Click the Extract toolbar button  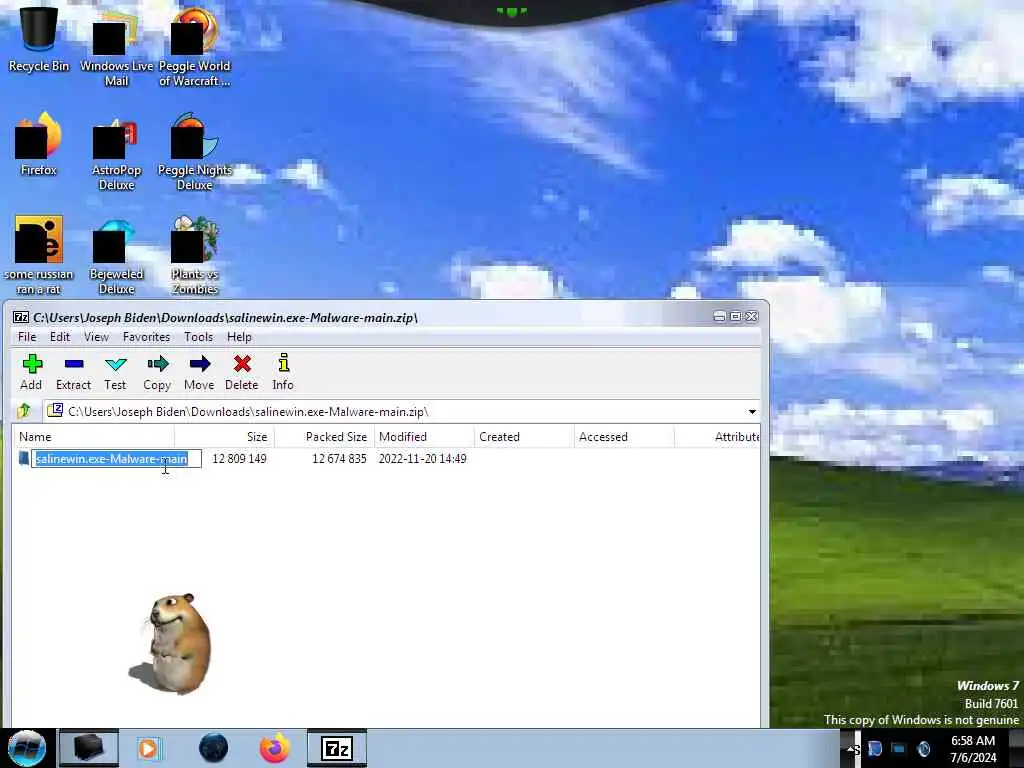pyautogui.click(x=73, y=372)
